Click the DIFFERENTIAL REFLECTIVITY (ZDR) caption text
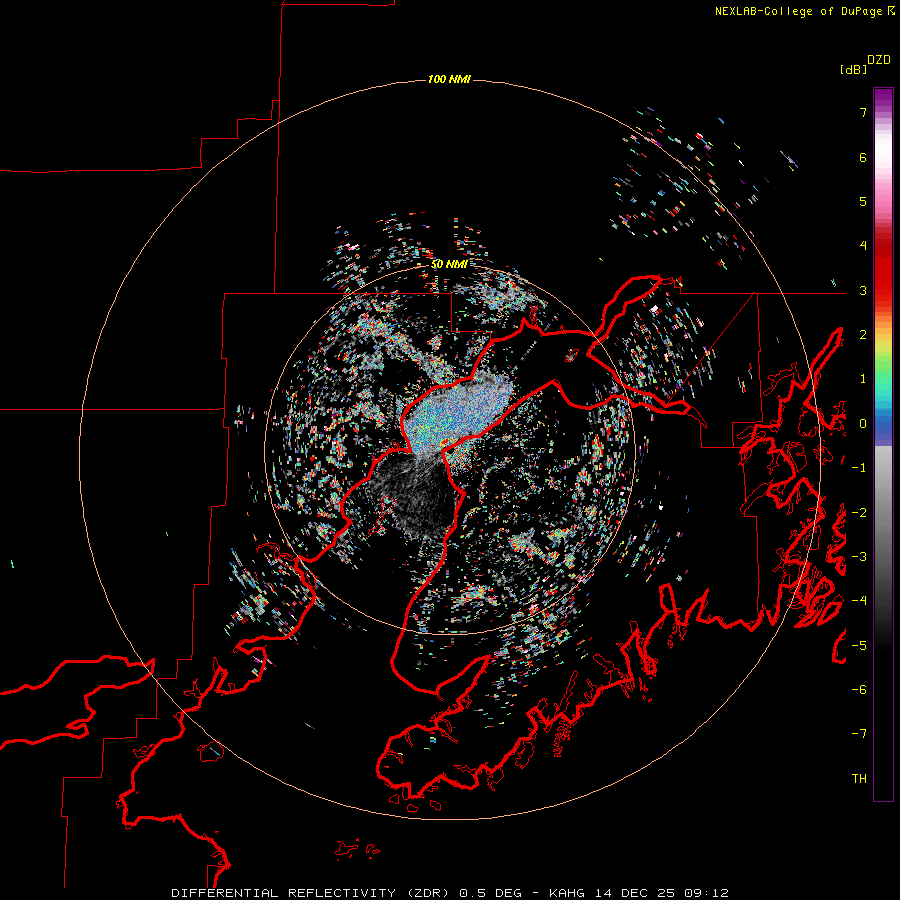The width and height of the screenshot is (900, 900). (312, 893)
